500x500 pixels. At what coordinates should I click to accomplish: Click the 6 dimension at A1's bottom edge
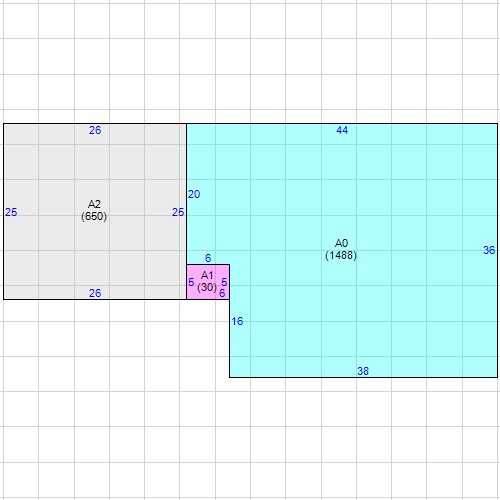tap(222, 293)
